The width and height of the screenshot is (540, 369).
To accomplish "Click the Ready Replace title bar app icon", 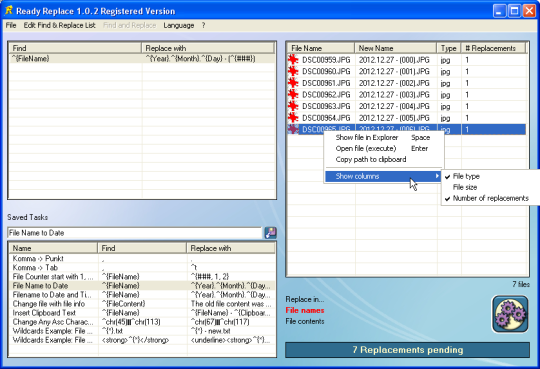I will pyautogui.click(x=9, y=10).
